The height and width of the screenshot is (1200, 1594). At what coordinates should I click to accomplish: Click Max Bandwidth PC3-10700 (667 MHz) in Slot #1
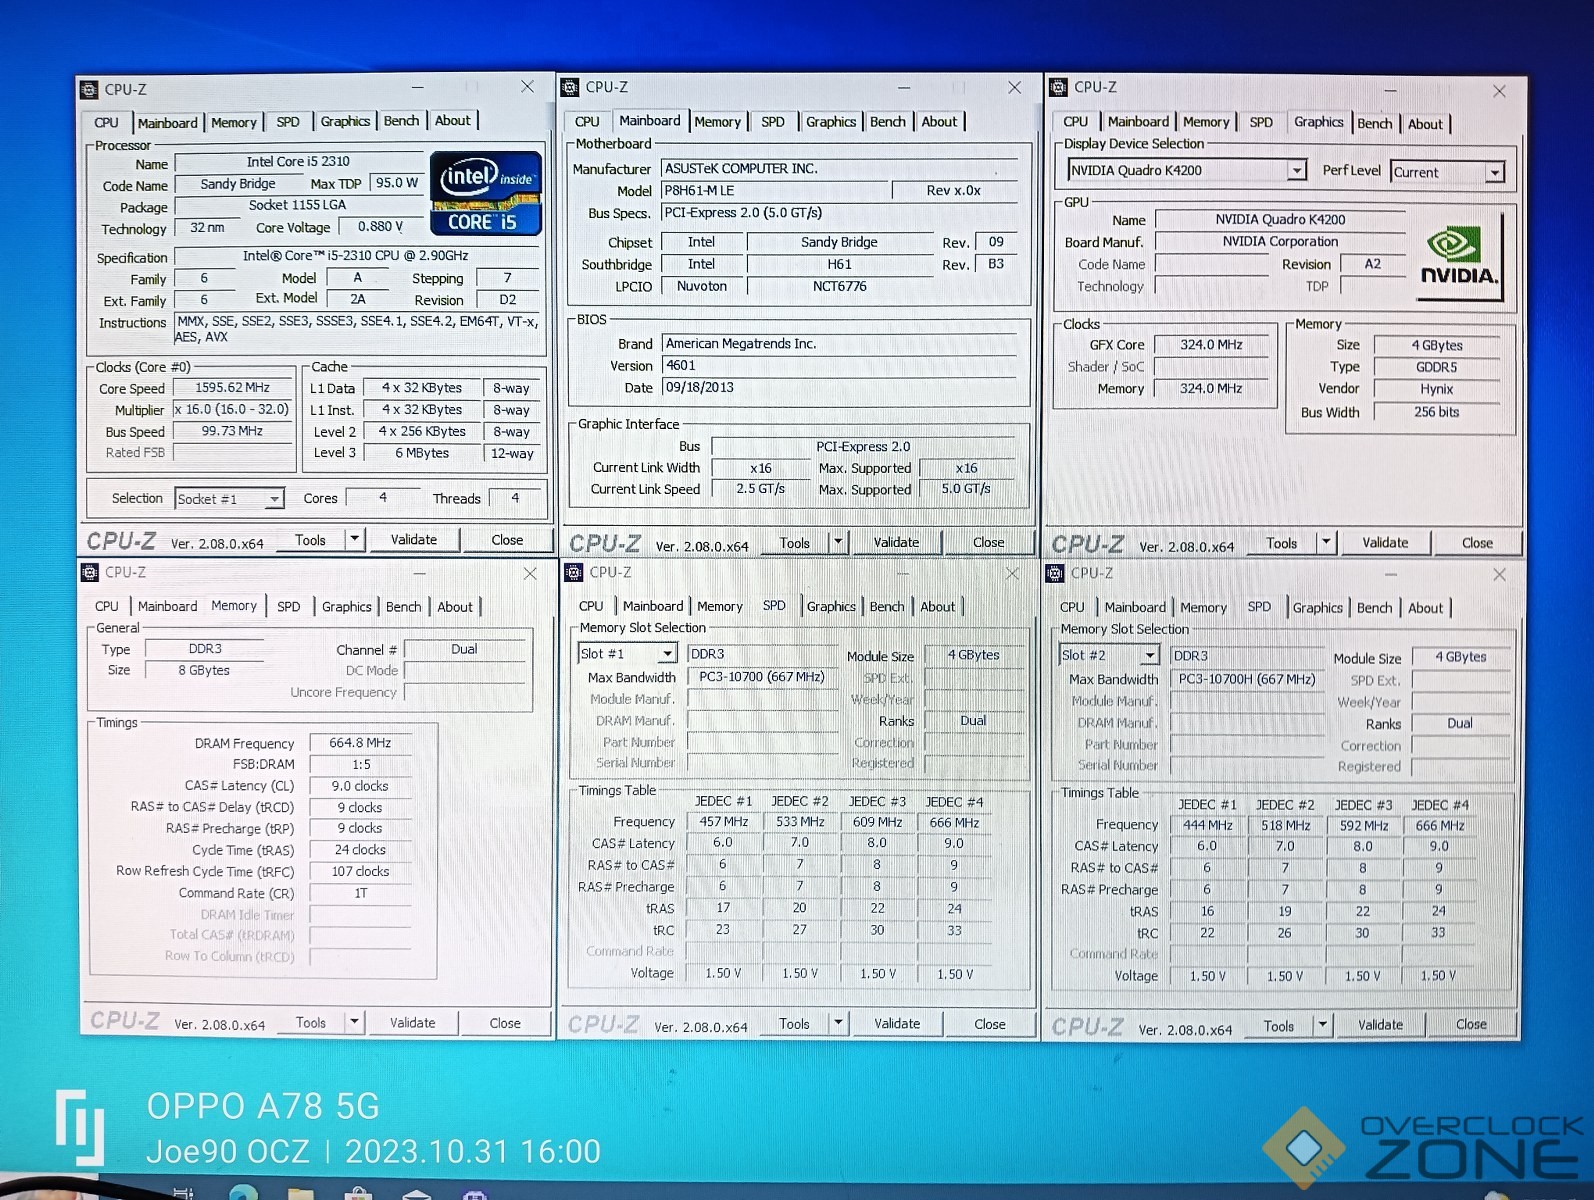point(762,677)
